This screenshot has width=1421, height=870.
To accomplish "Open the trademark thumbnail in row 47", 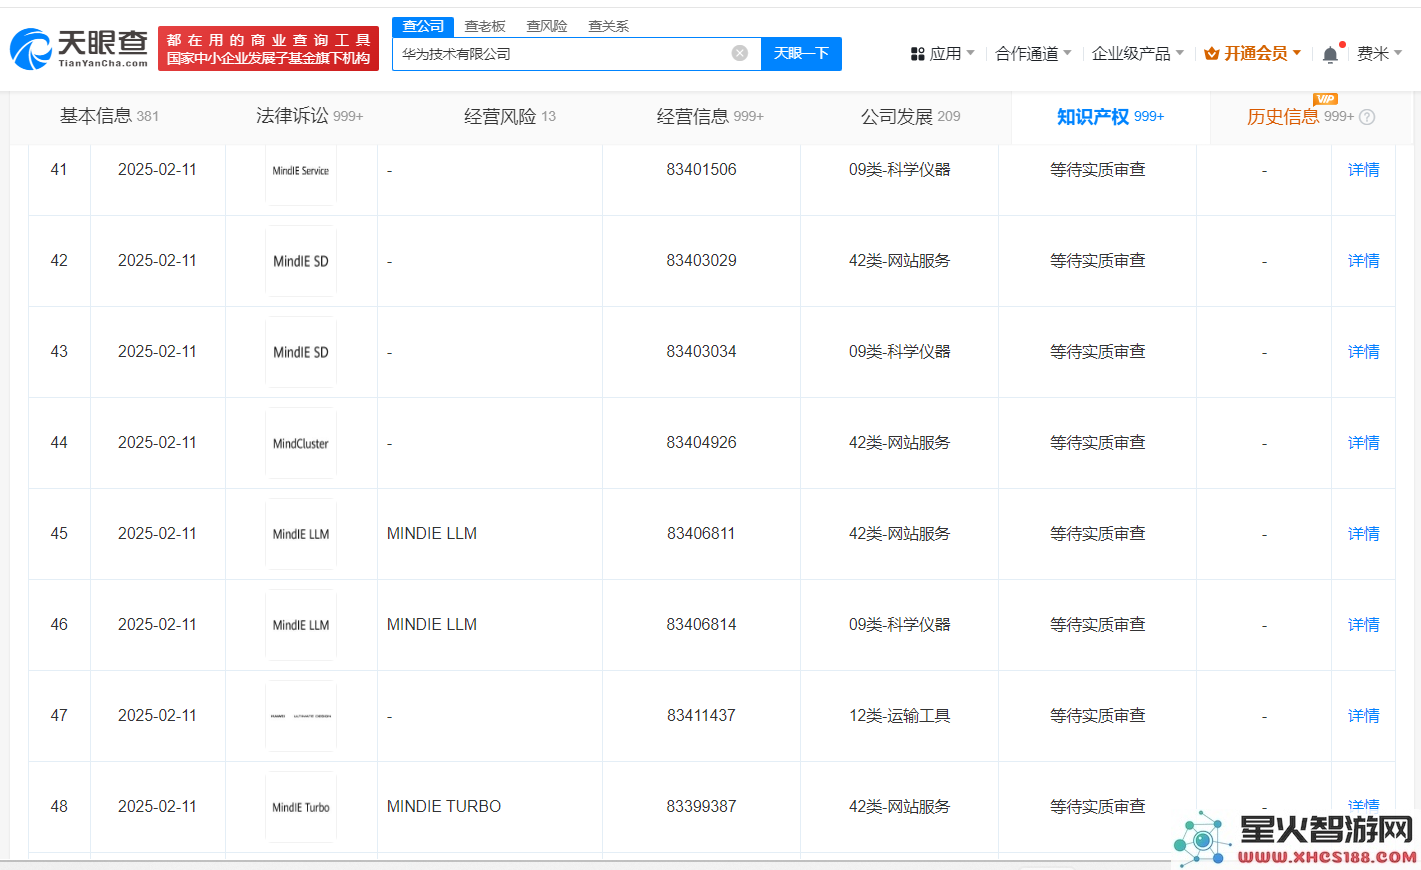I will 301,716.
